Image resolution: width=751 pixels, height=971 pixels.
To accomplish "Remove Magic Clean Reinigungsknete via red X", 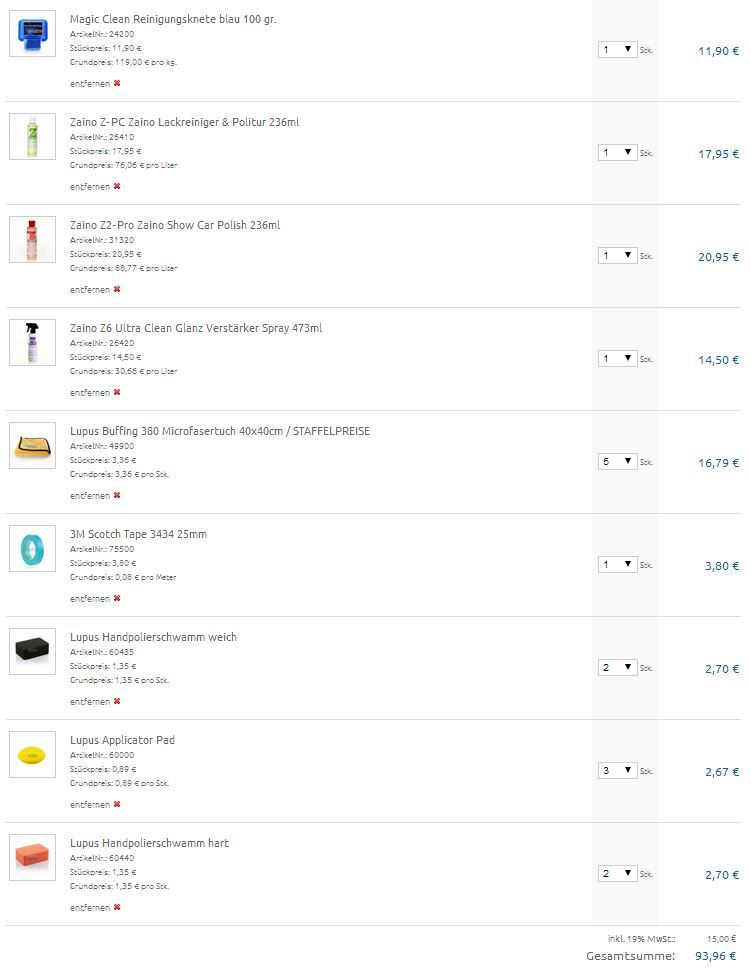I will click(x=117, y=84).
